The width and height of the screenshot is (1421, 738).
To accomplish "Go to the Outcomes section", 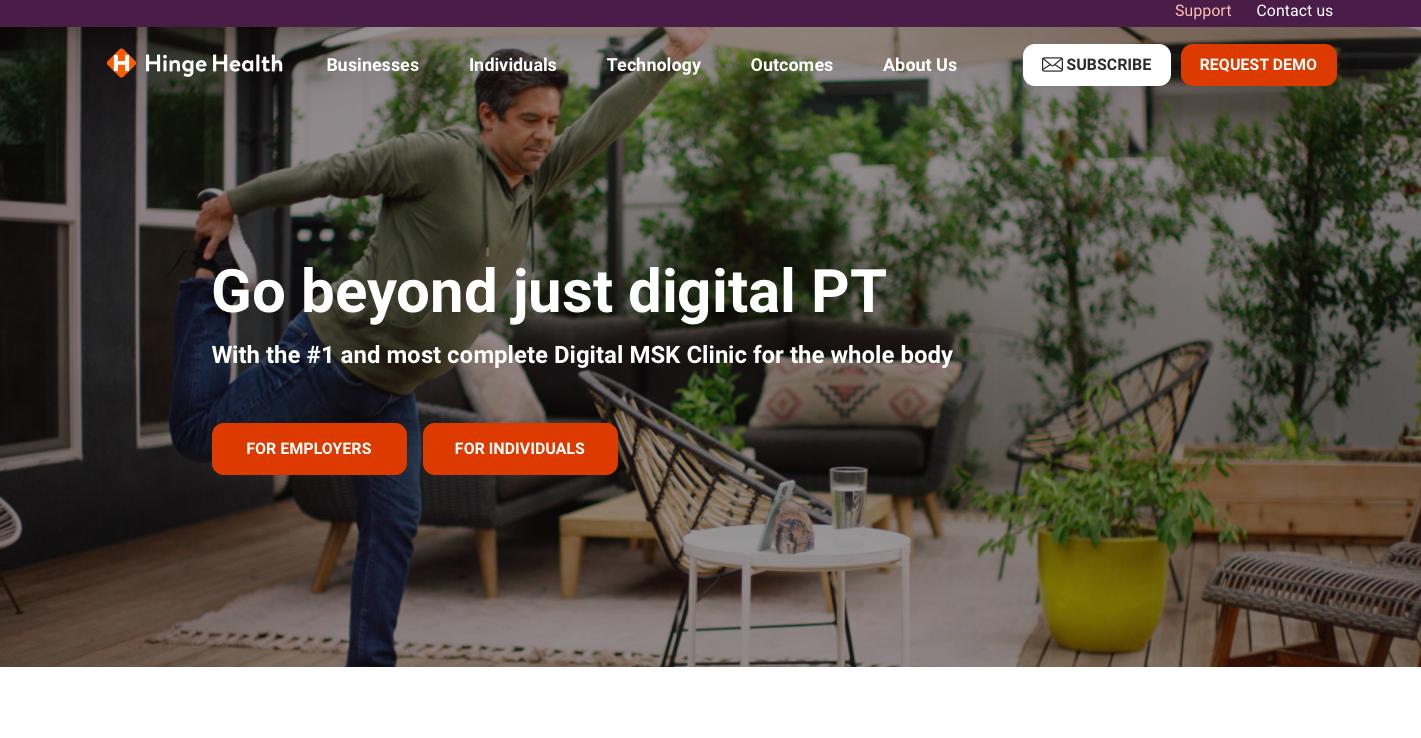I will [791, 65].
